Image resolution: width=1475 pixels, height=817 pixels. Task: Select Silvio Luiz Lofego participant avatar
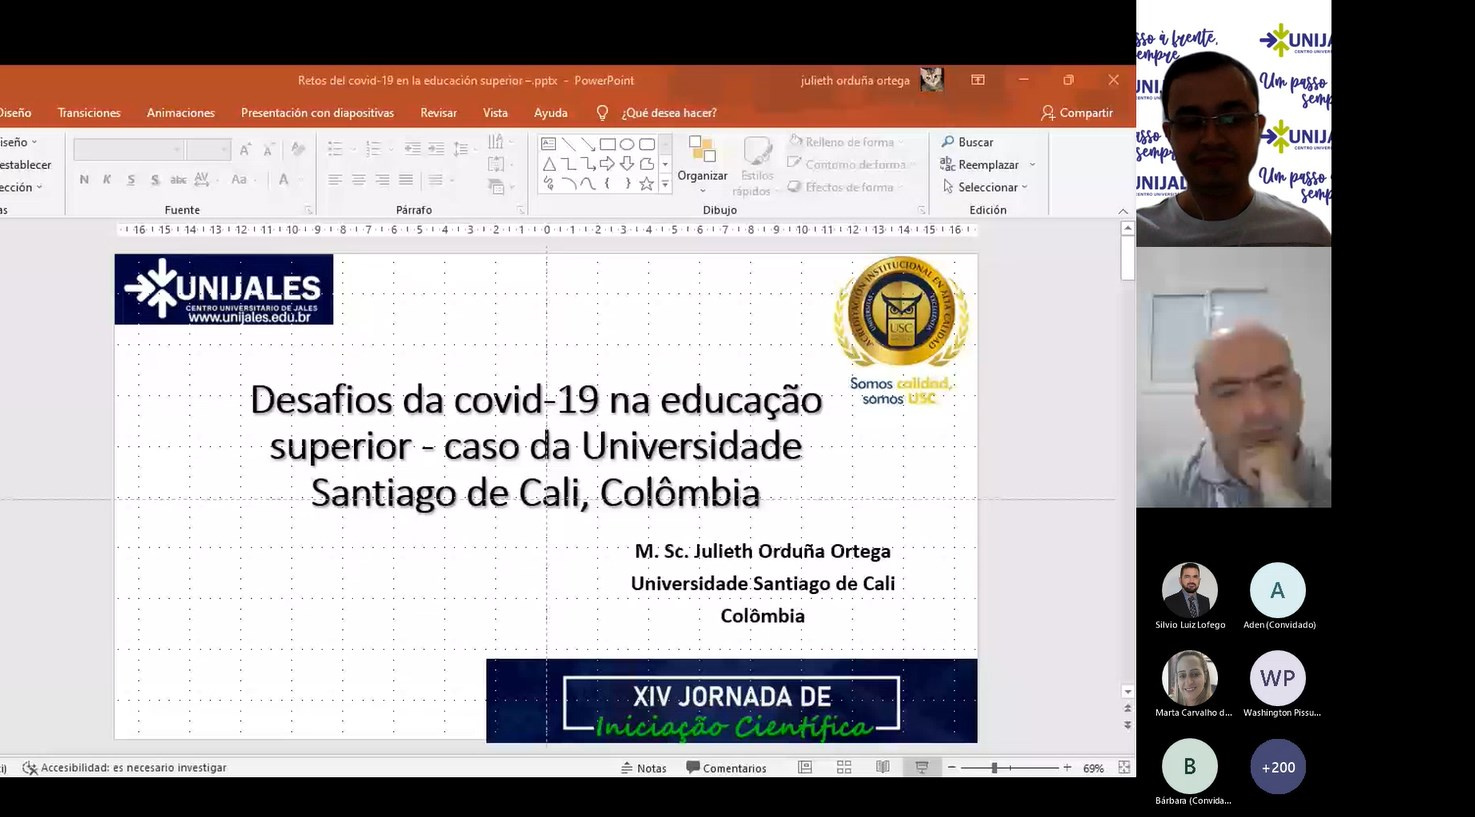click(x=1190, y=590)
